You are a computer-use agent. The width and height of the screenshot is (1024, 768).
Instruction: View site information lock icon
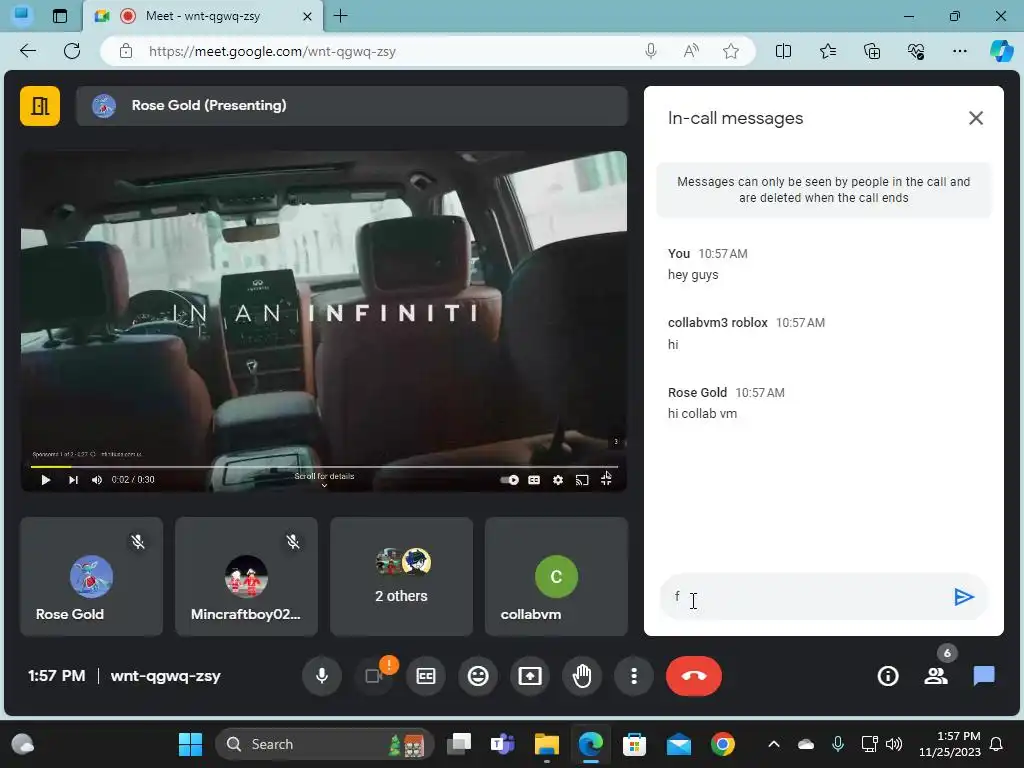click(x=126, y=51)
